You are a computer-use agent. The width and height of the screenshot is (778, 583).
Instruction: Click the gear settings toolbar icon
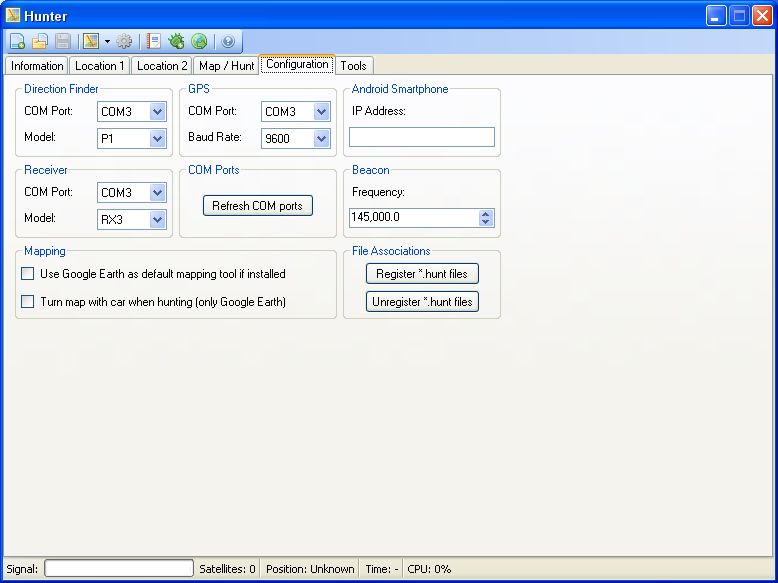(124, 41)
